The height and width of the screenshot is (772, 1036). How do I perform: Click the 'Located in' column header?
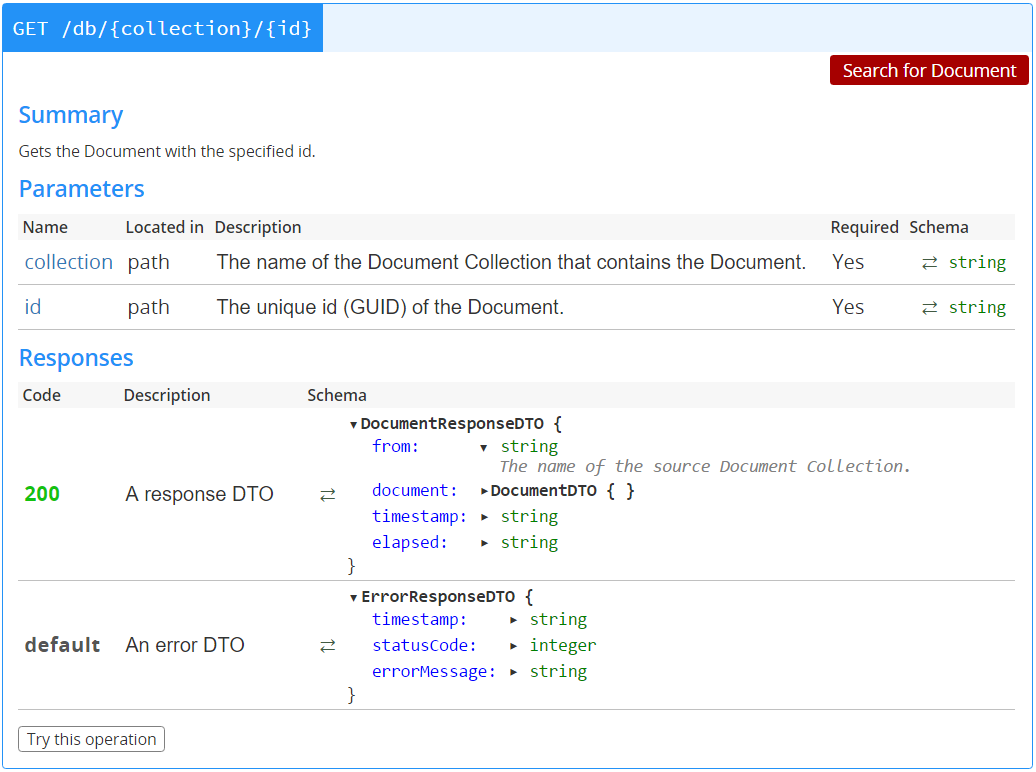[x=165, y=227]
